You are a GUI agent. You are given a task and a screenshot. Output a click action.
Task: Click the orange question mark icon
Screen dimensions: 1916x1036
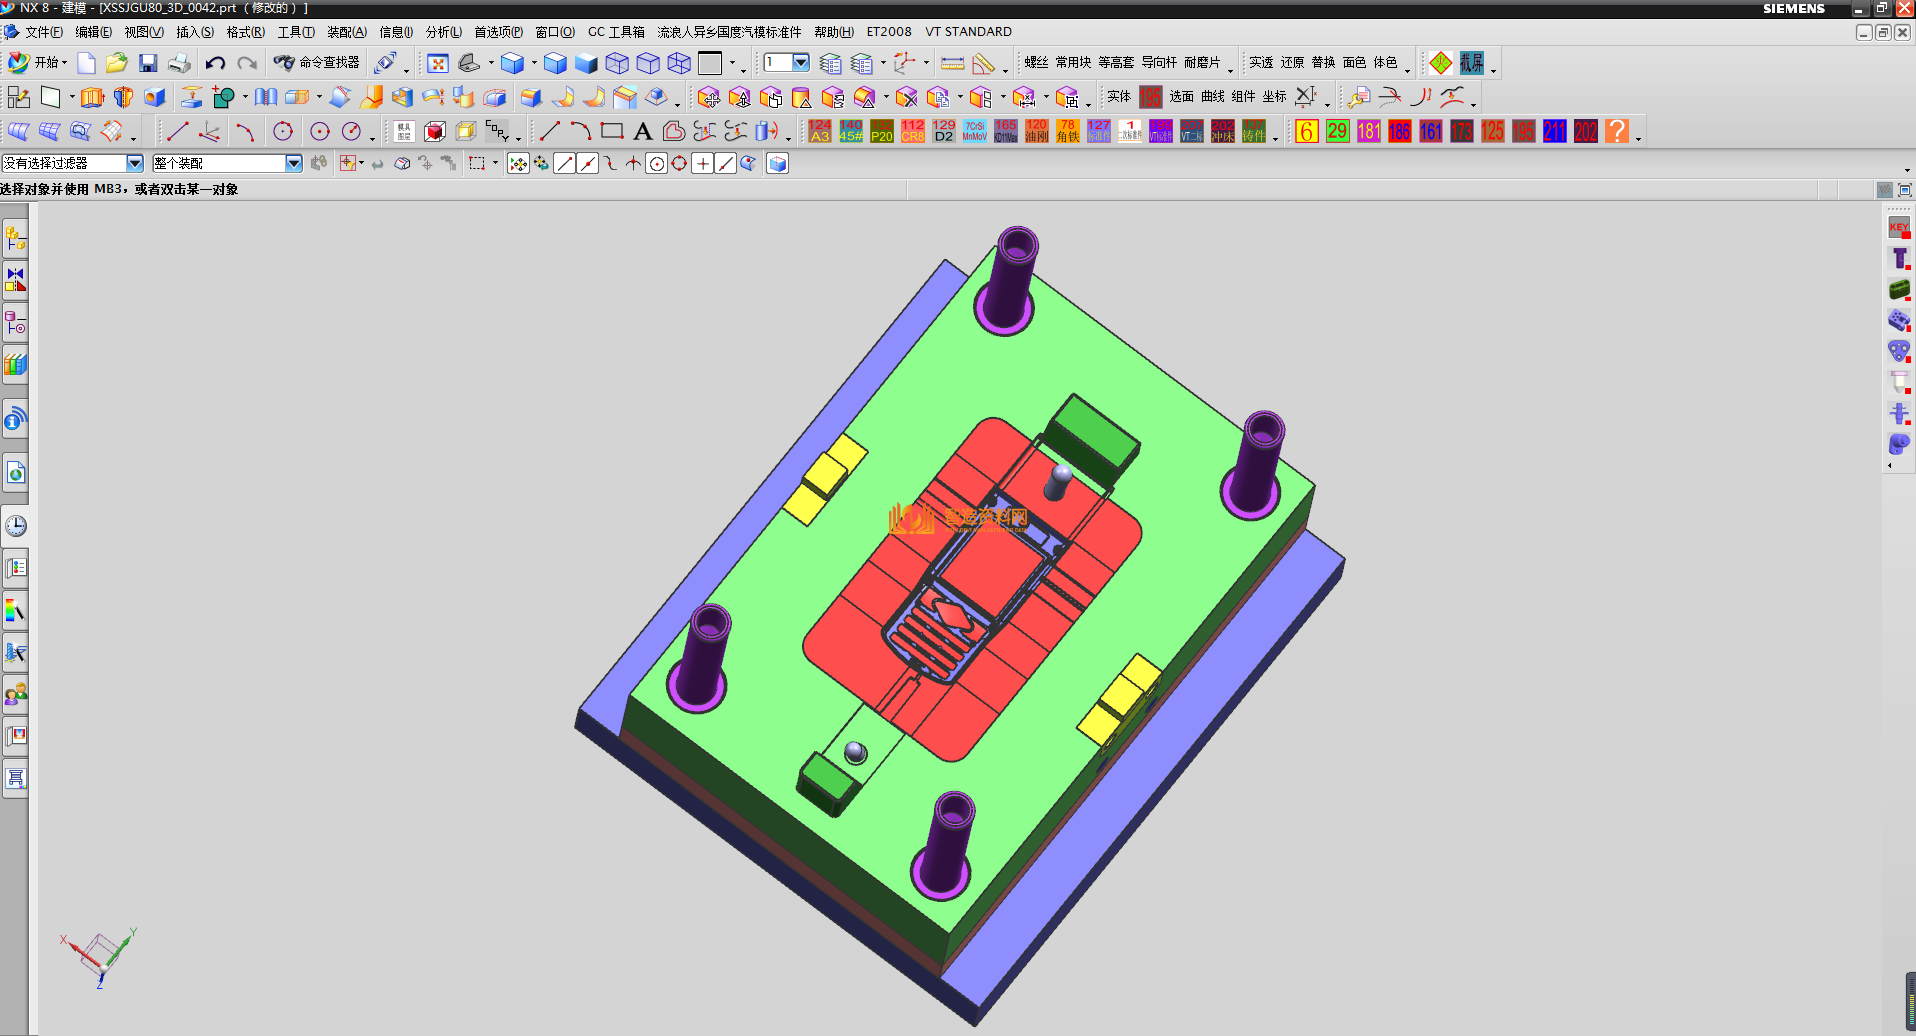[1616, 131]
